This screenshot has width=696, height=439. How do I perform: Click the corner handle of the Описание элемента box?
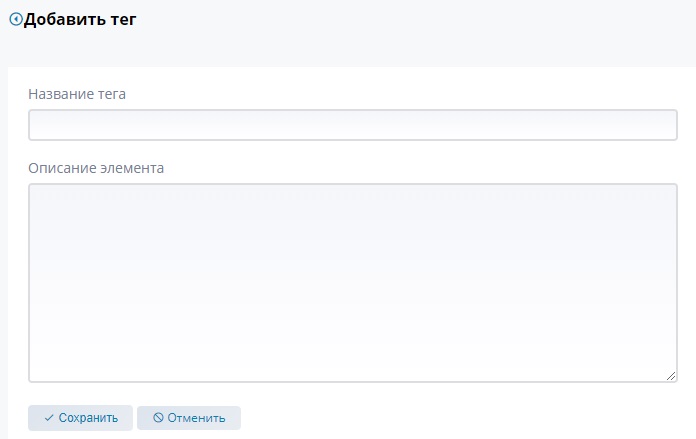click(671, 376)
